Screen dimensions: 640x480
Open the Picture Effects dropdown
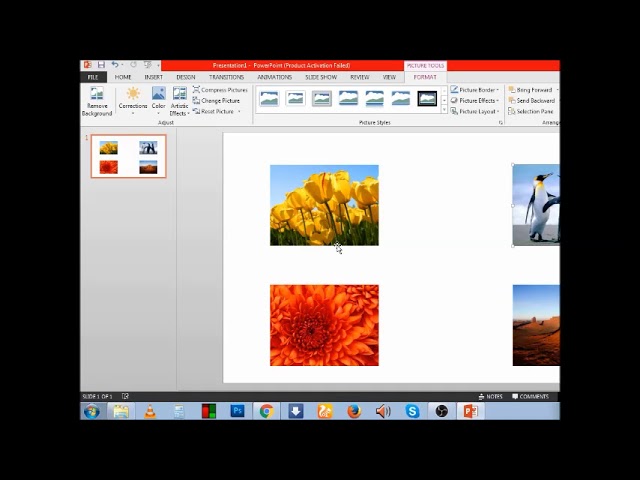coord(475,100)
